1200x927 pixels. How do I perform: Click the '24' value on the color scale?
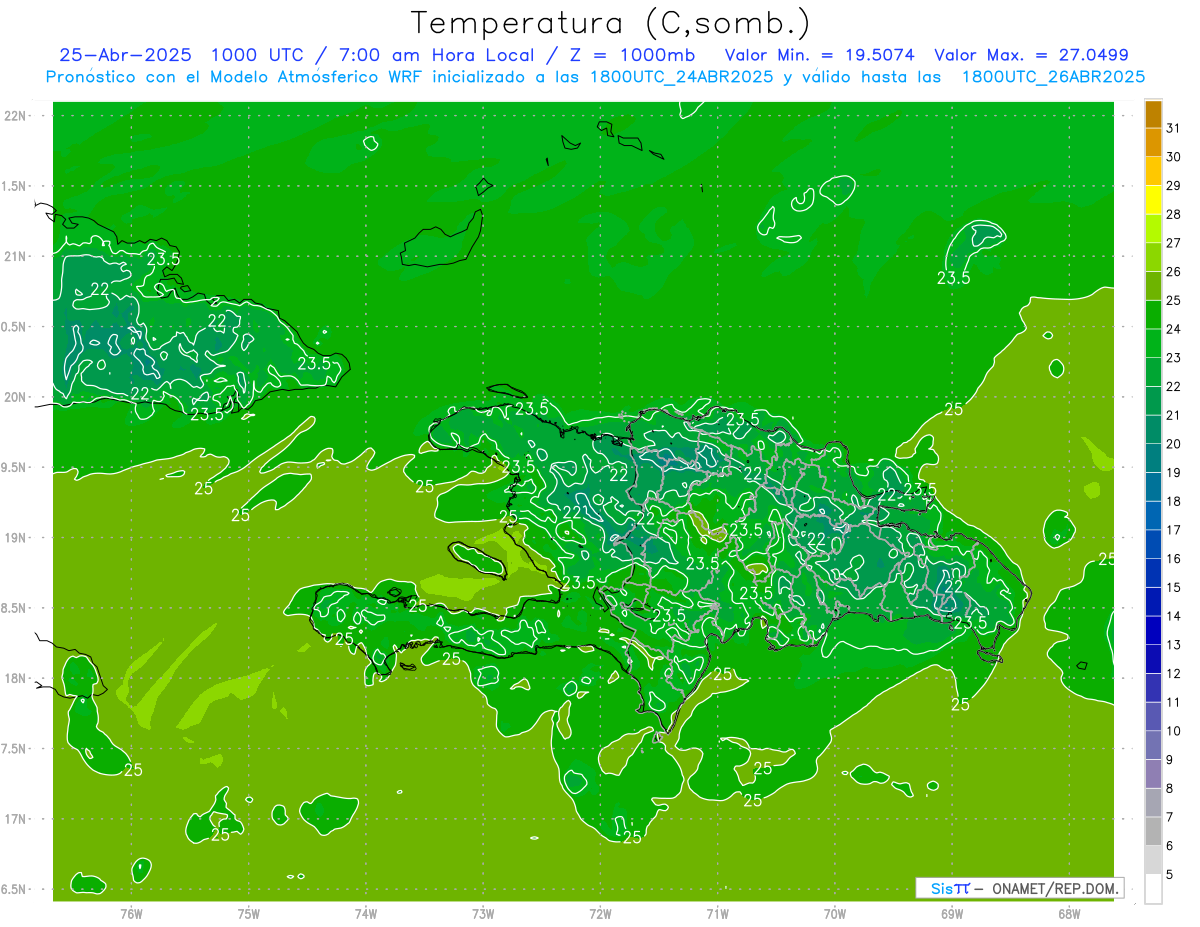pos(1174,329)
